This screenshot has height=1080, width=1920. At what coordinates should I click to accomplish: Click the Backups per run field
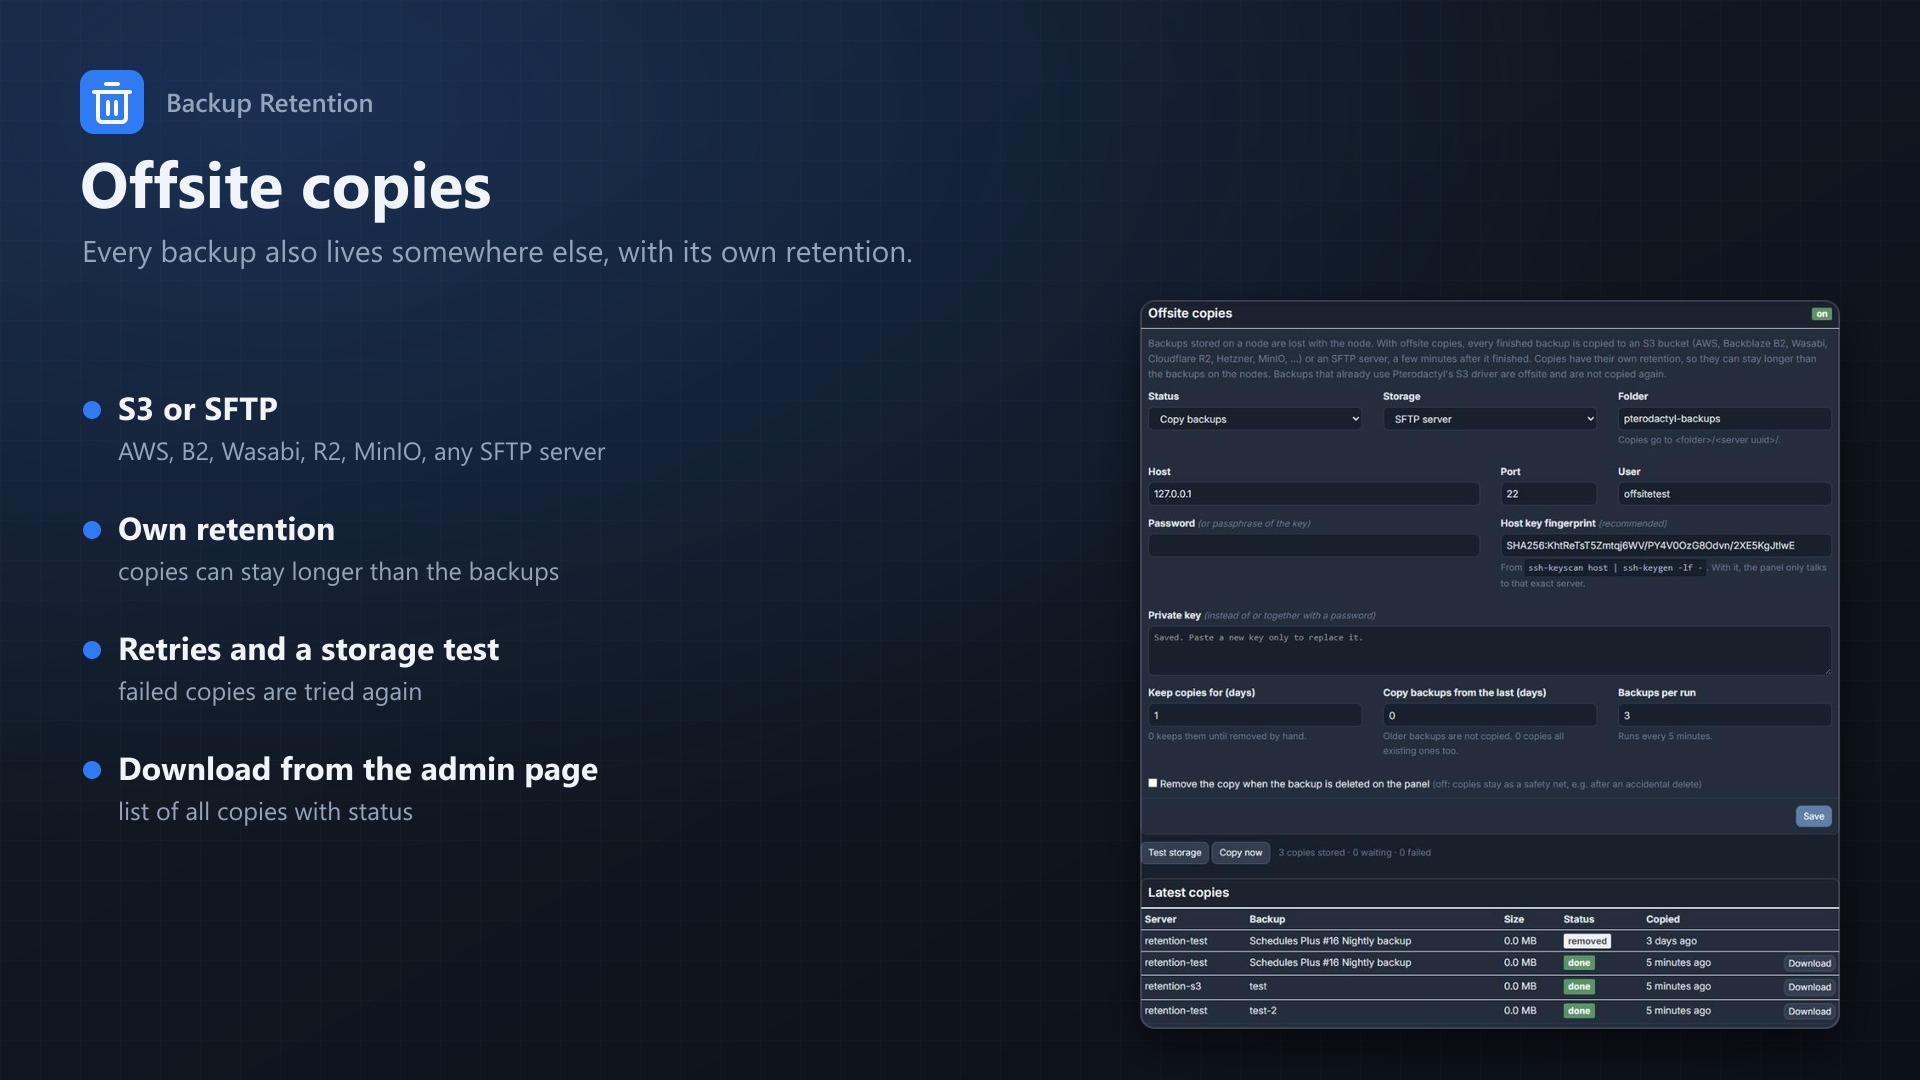click(1724, 715)
